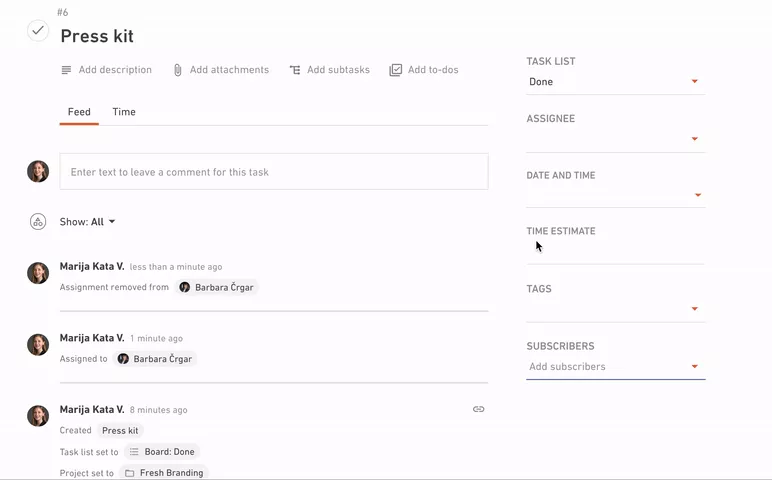The image size is (772, 480).
Task: Expand the Tags dropdown arrow
Action: 695,309
